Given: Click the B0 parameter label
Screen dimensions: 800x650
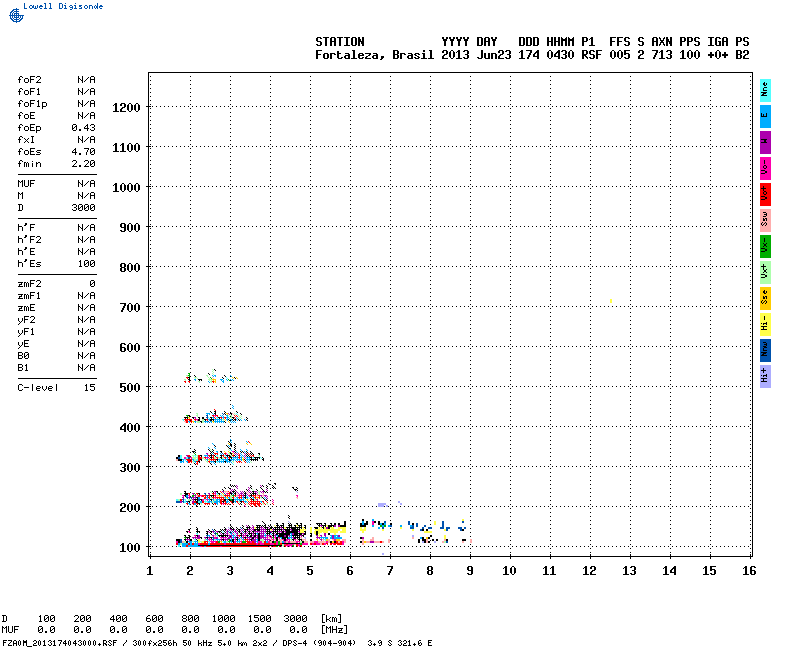Looking at the screenshot, I should tap(23, 356).
